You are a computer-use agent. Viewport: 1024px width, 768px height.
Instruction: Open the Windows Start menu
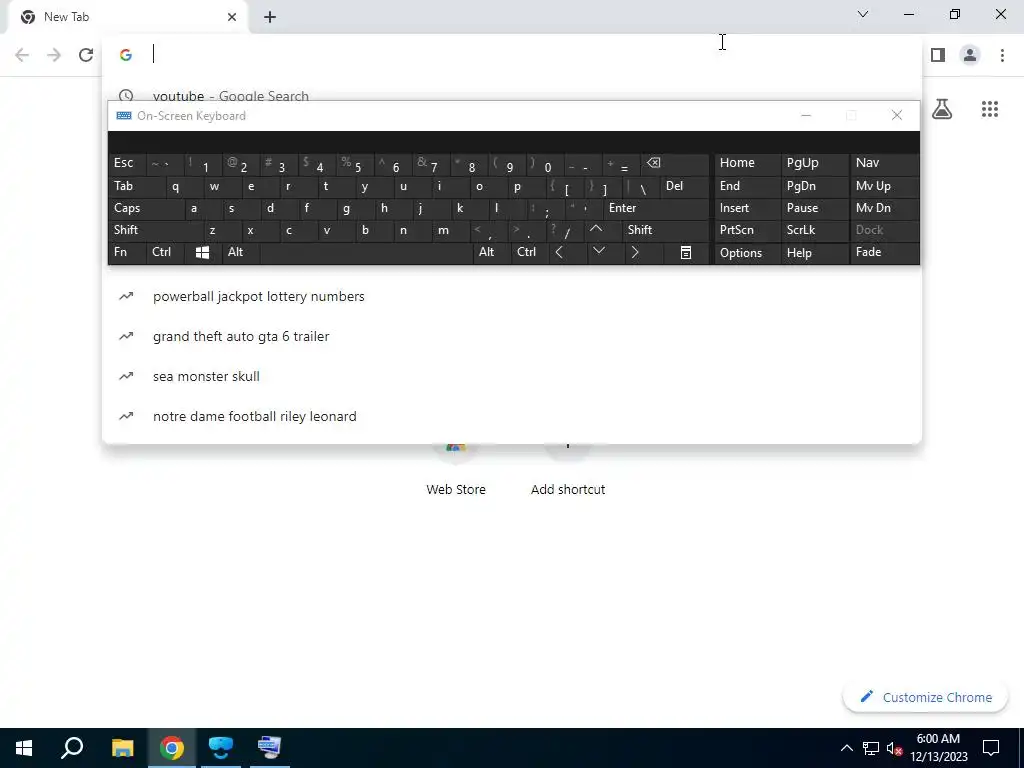24,748
